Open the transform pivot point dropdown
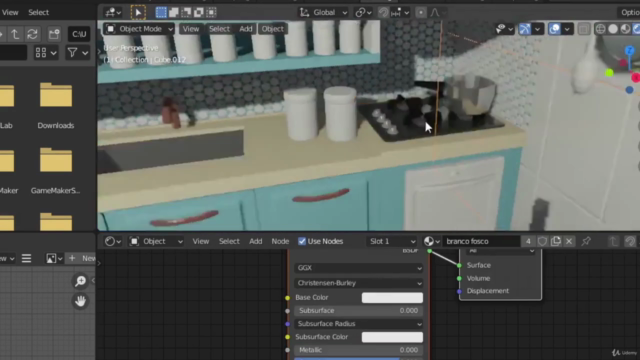Image resolution: width=640 pixels, height=360 pixels. click(x=363, y=13)
